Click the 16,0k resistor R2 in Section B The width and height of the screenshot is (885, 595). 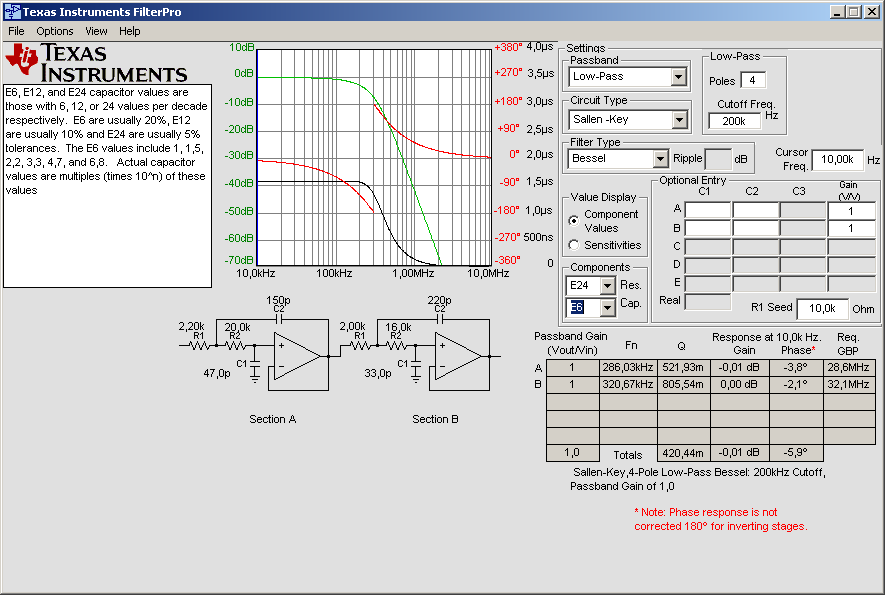click(396, 345)
